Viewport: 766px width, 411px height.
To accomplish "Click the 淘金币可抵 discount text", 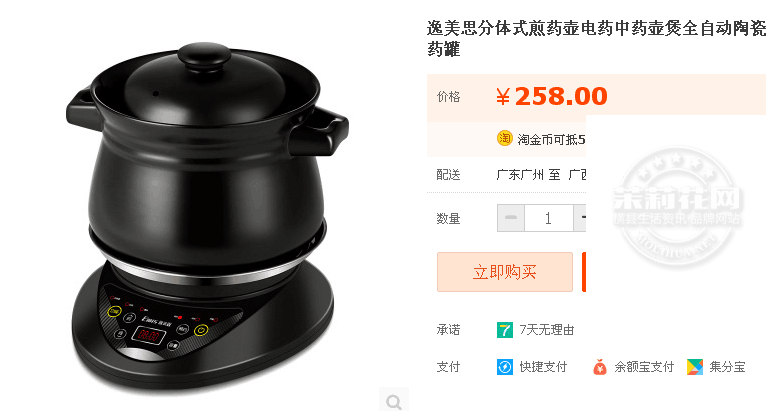I will pos(551,139).
